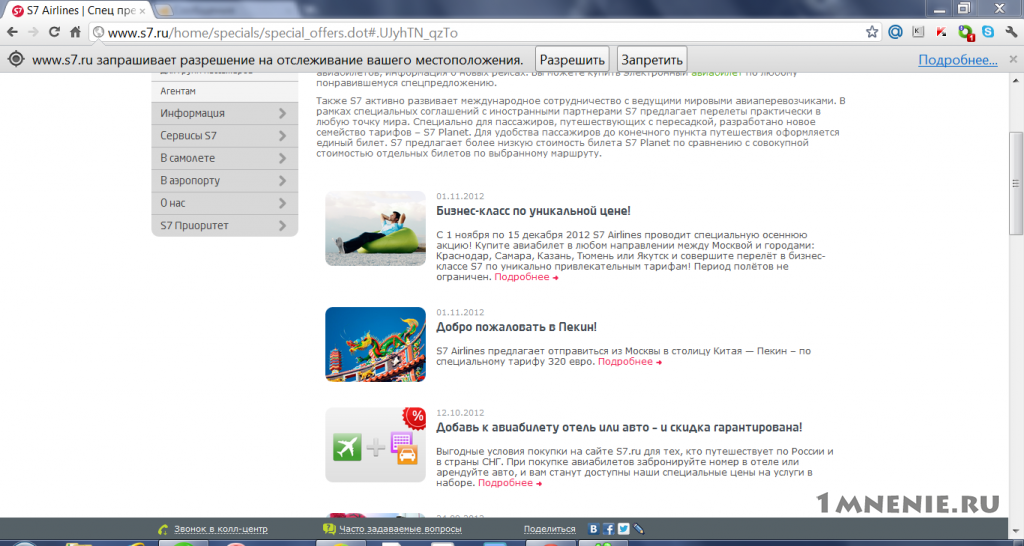Screen dimensions: 1024x546
Task: Select О нас in the sidebar
Action: 173,203
